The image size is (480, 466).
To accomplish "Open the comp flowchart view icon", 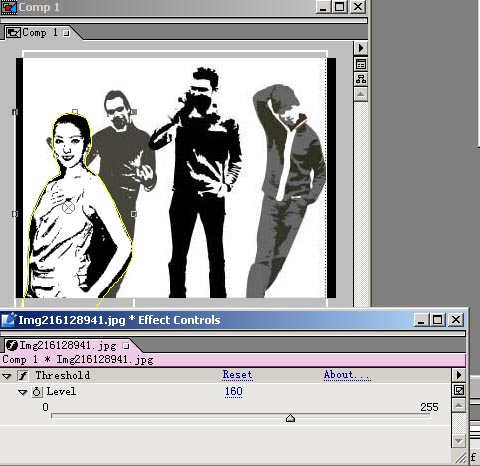I will point(361,79).
